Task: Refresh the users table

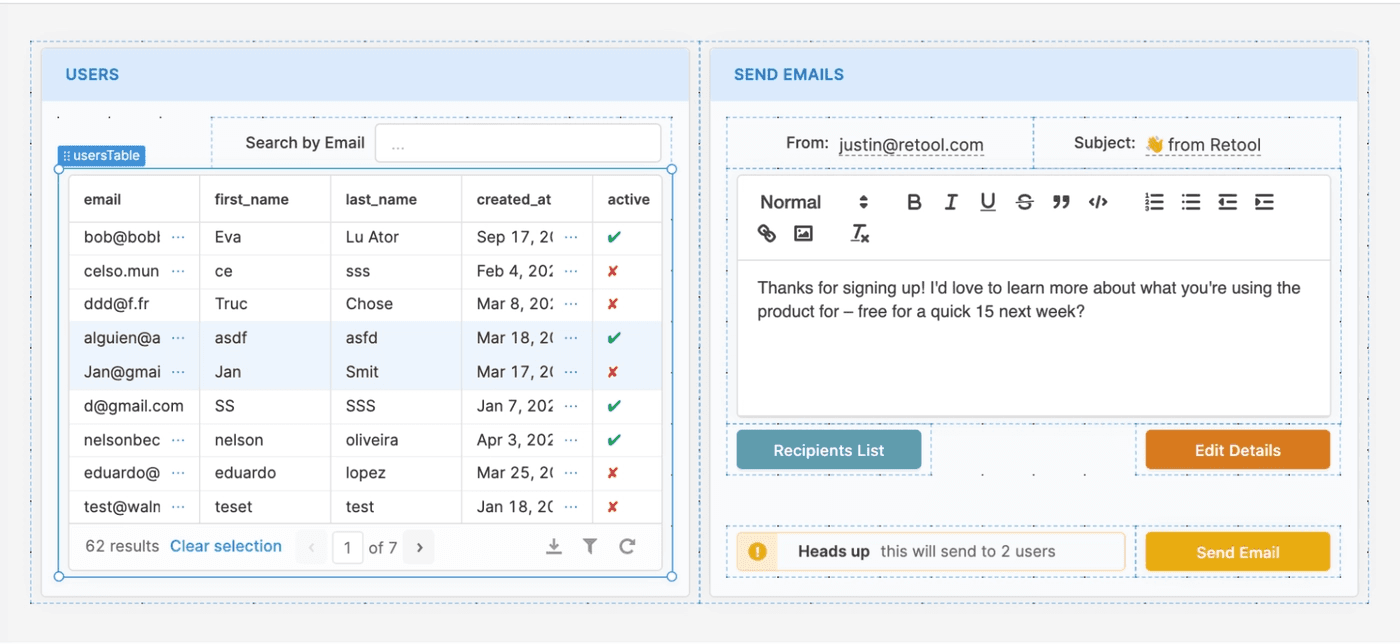Action: 627,546
